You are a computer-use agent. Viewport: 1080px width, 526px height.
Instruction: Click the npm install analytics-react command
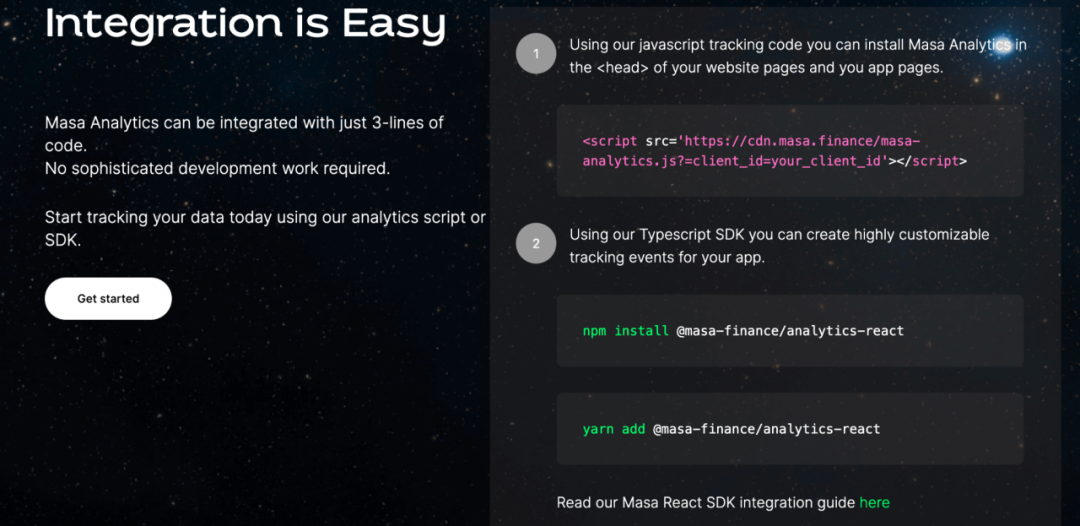point(789,330)
